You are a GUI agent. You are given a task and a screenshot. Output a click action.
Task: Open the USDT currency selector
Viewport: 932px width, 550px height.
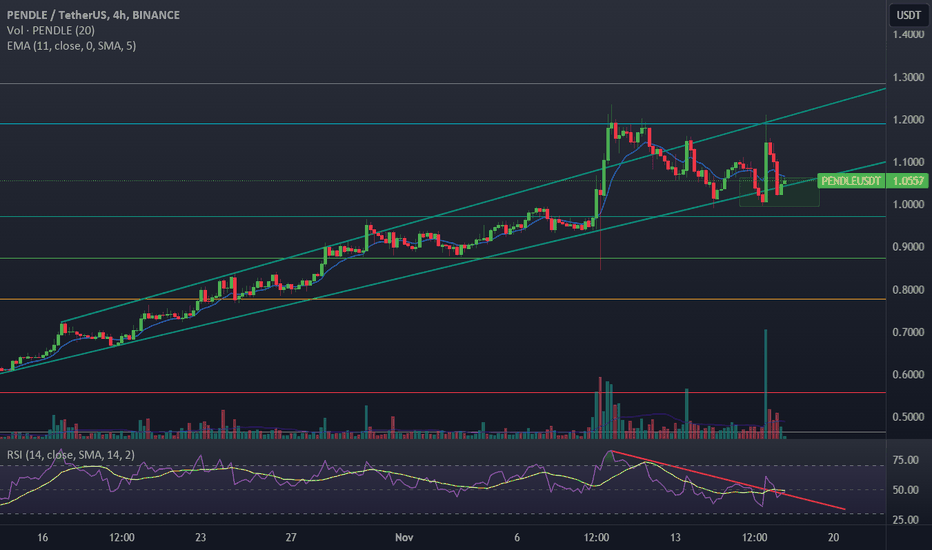click(x=908, y=15)
